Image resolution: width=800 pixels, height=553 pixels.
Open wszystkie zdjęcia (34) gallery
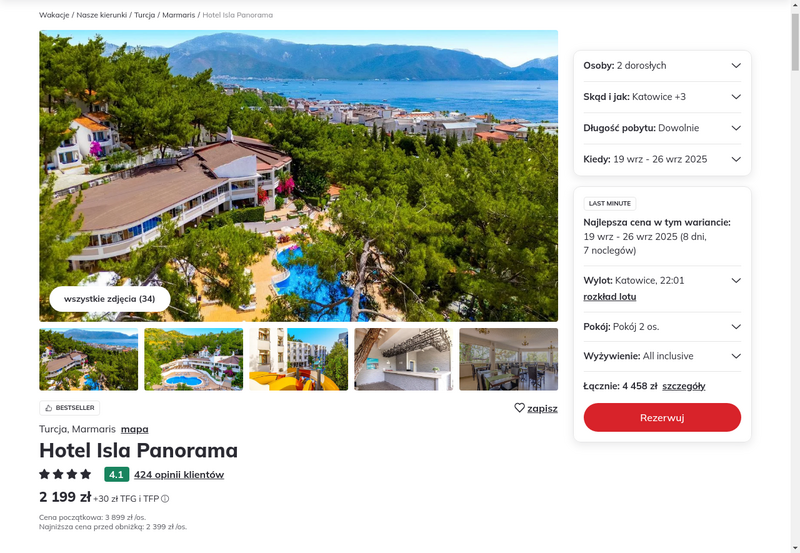(x=110, y=299)
